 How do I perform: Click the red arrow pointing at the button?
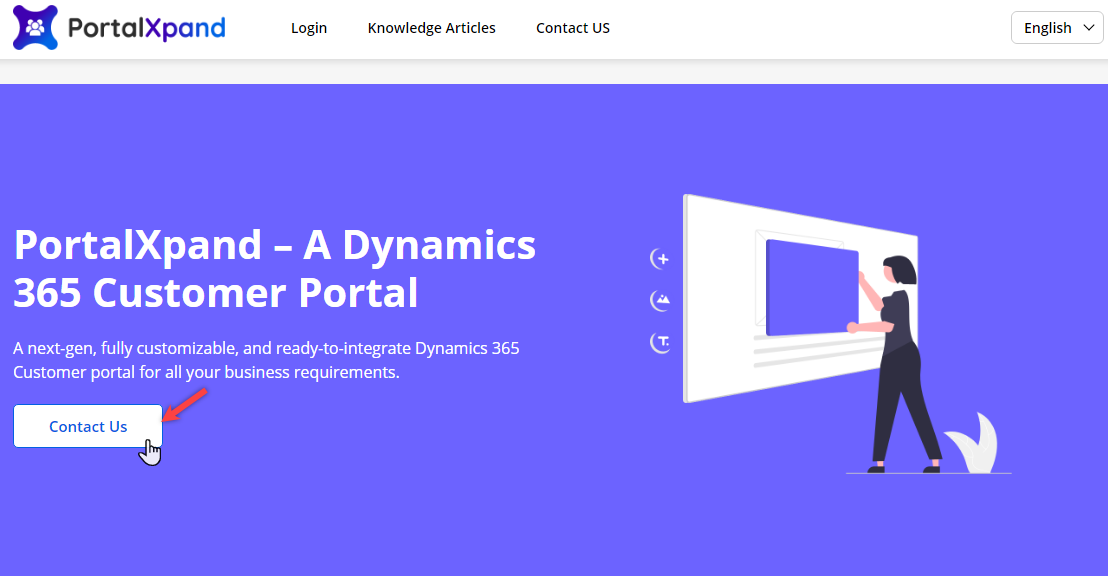click(x=186, y=404)
